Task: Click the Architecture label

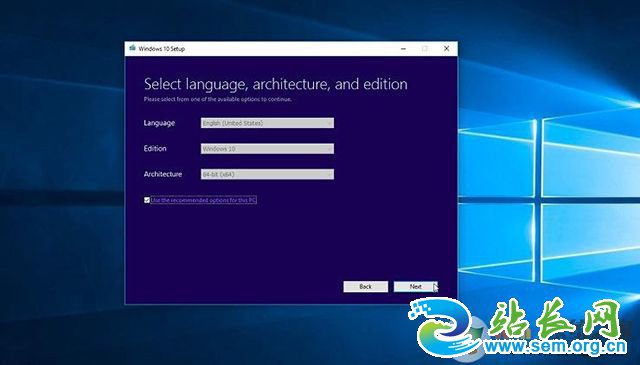Action: pos(163,174)
